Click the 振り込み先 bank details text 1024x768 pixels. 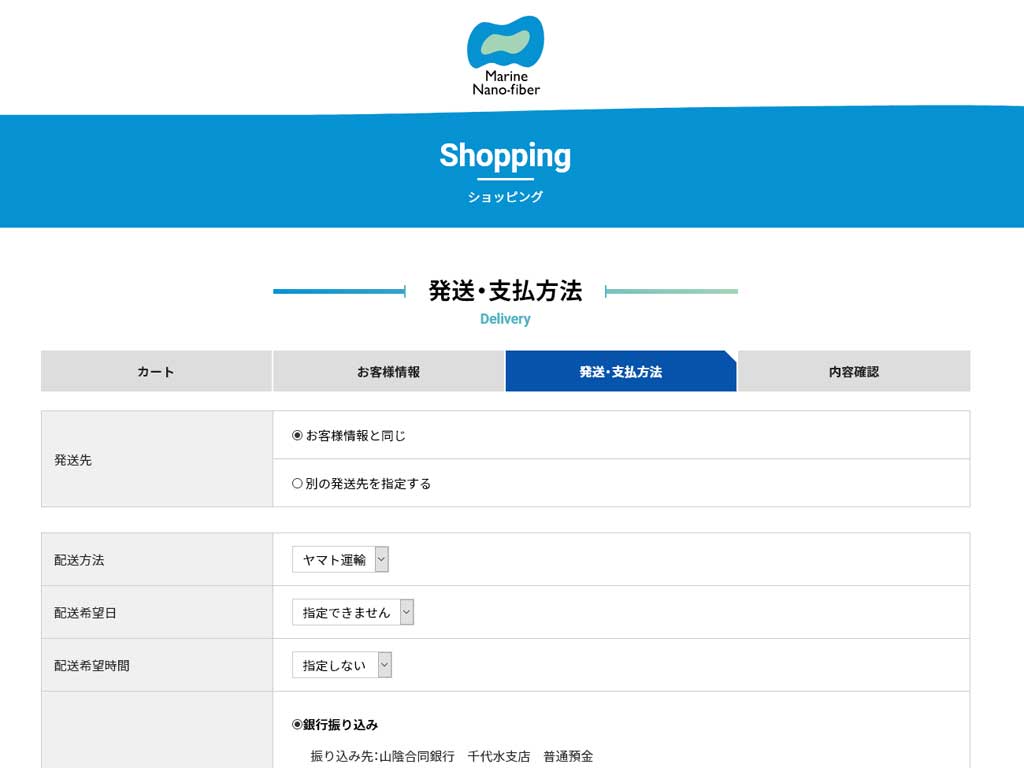click(x=451, y=756)
